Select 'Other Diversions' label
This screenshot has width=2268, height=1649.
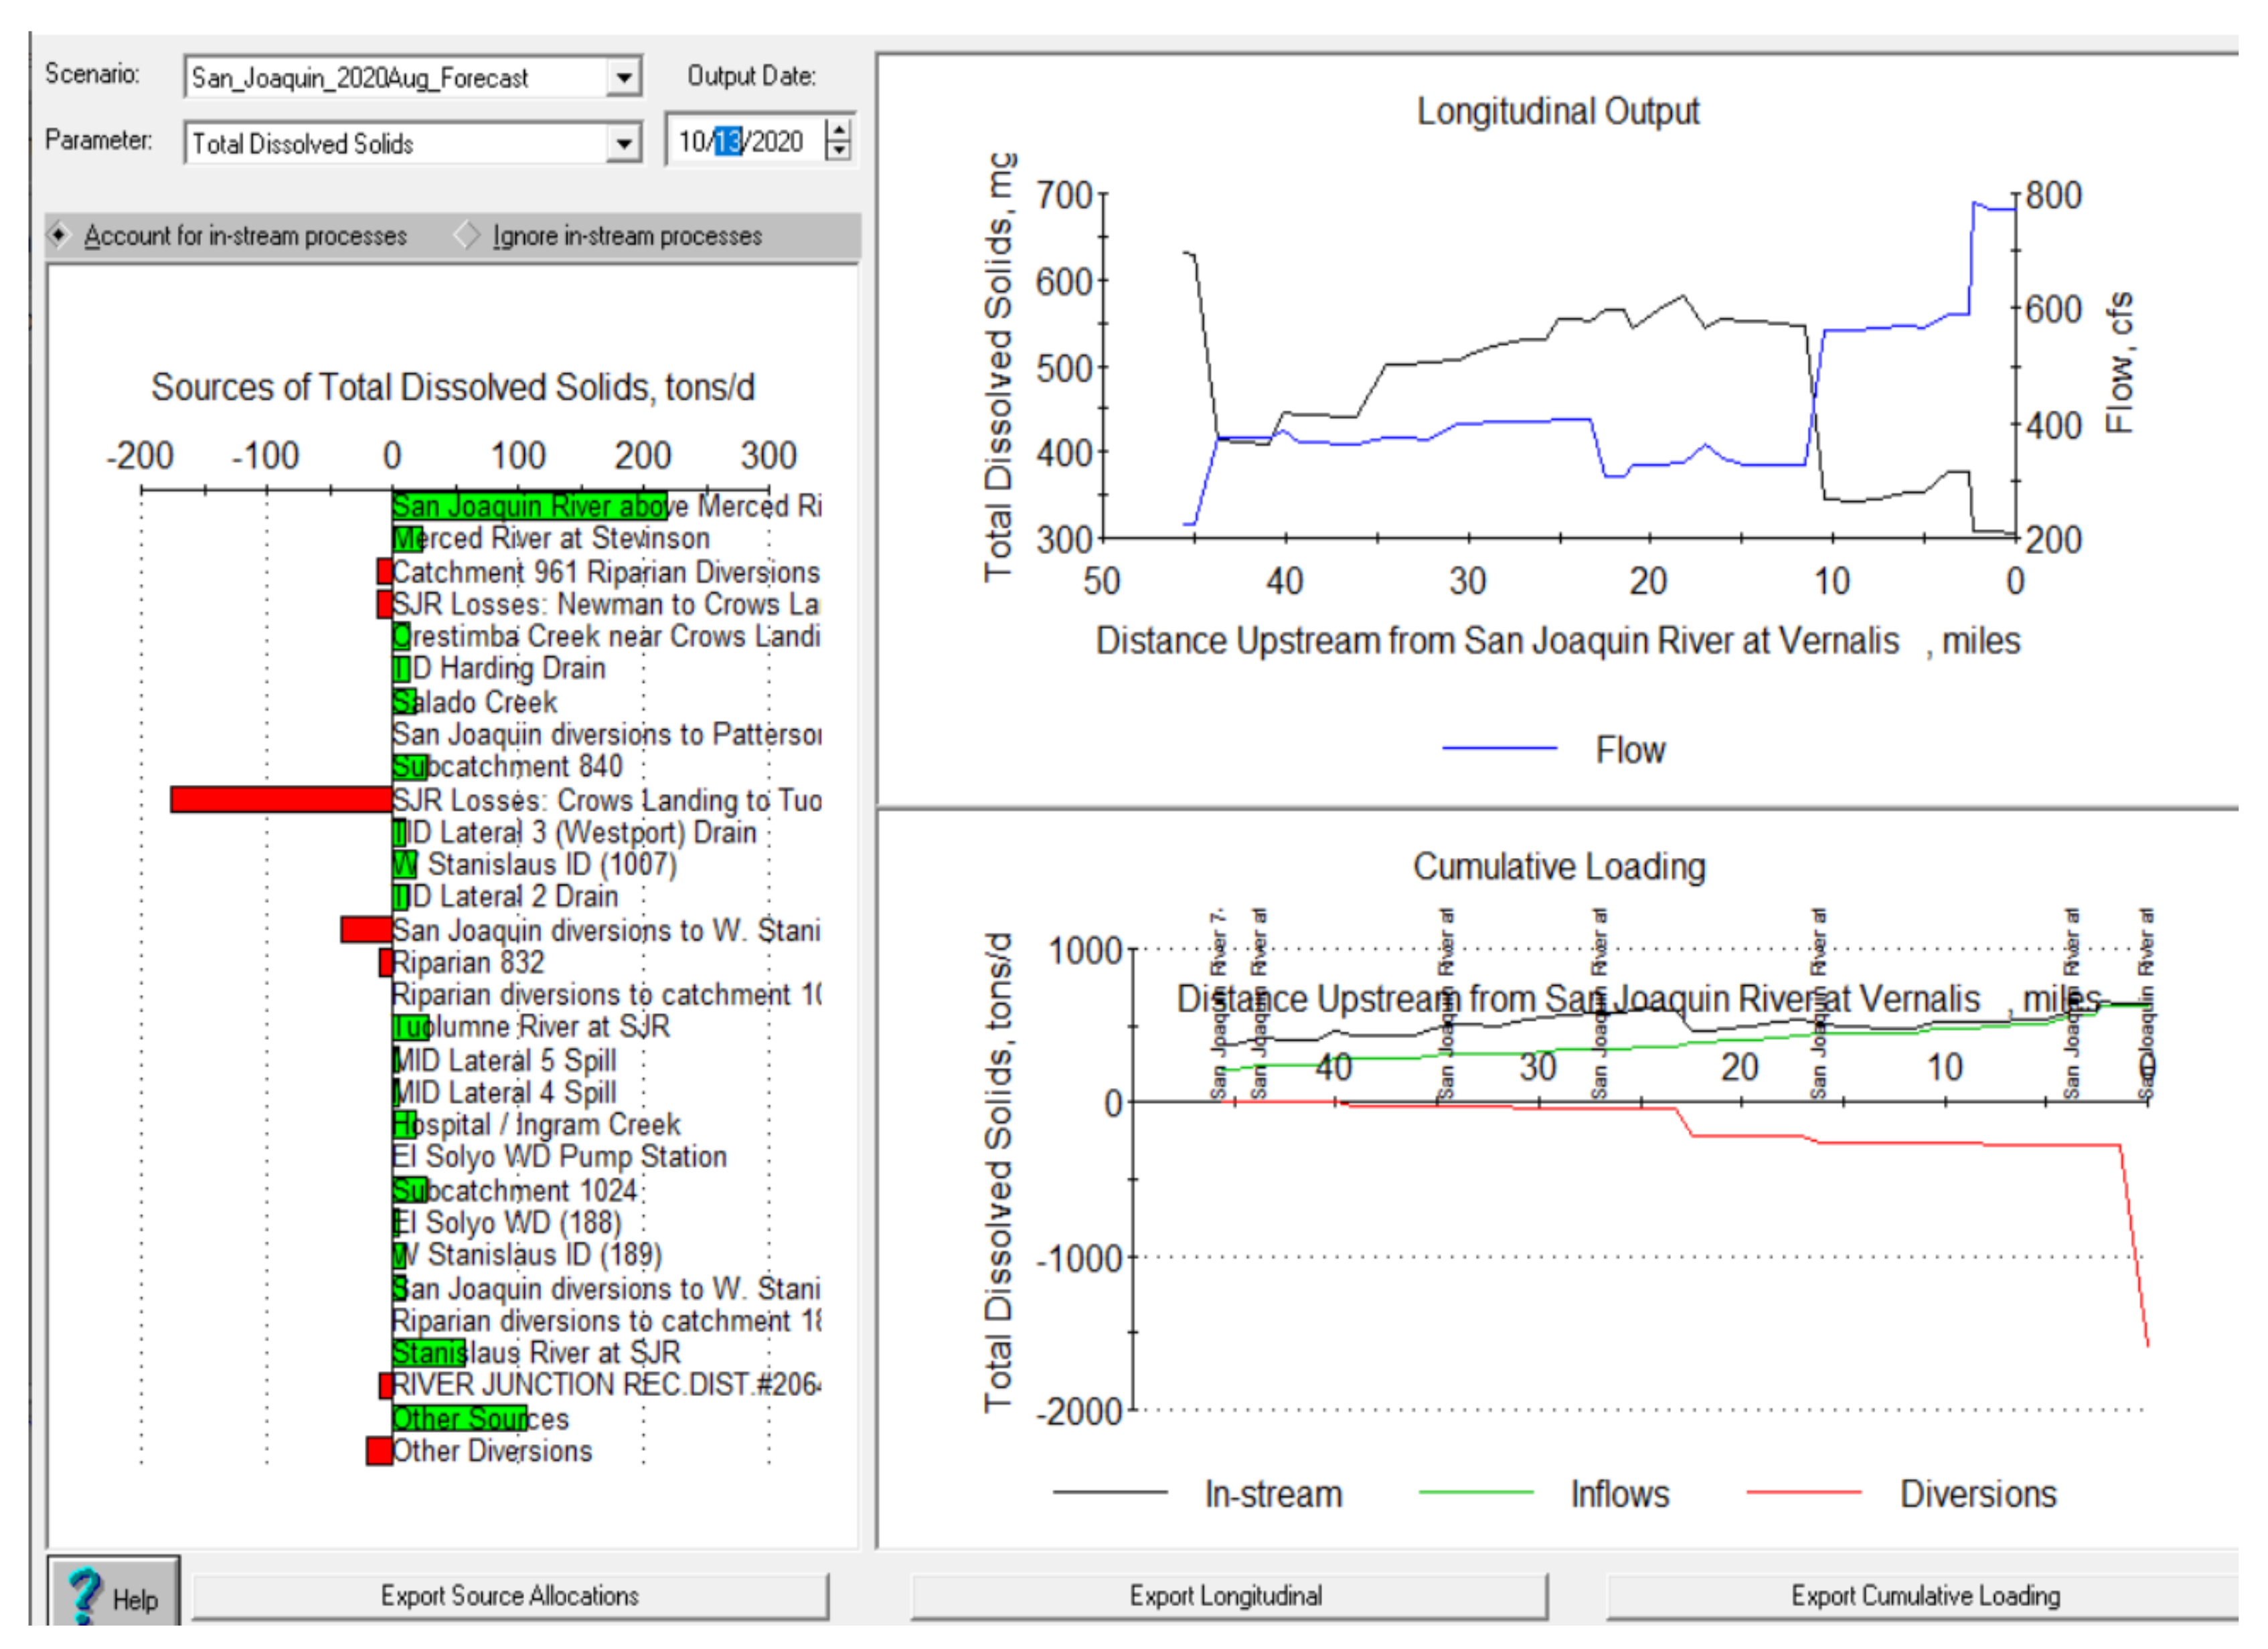(x=493, y=1452)
